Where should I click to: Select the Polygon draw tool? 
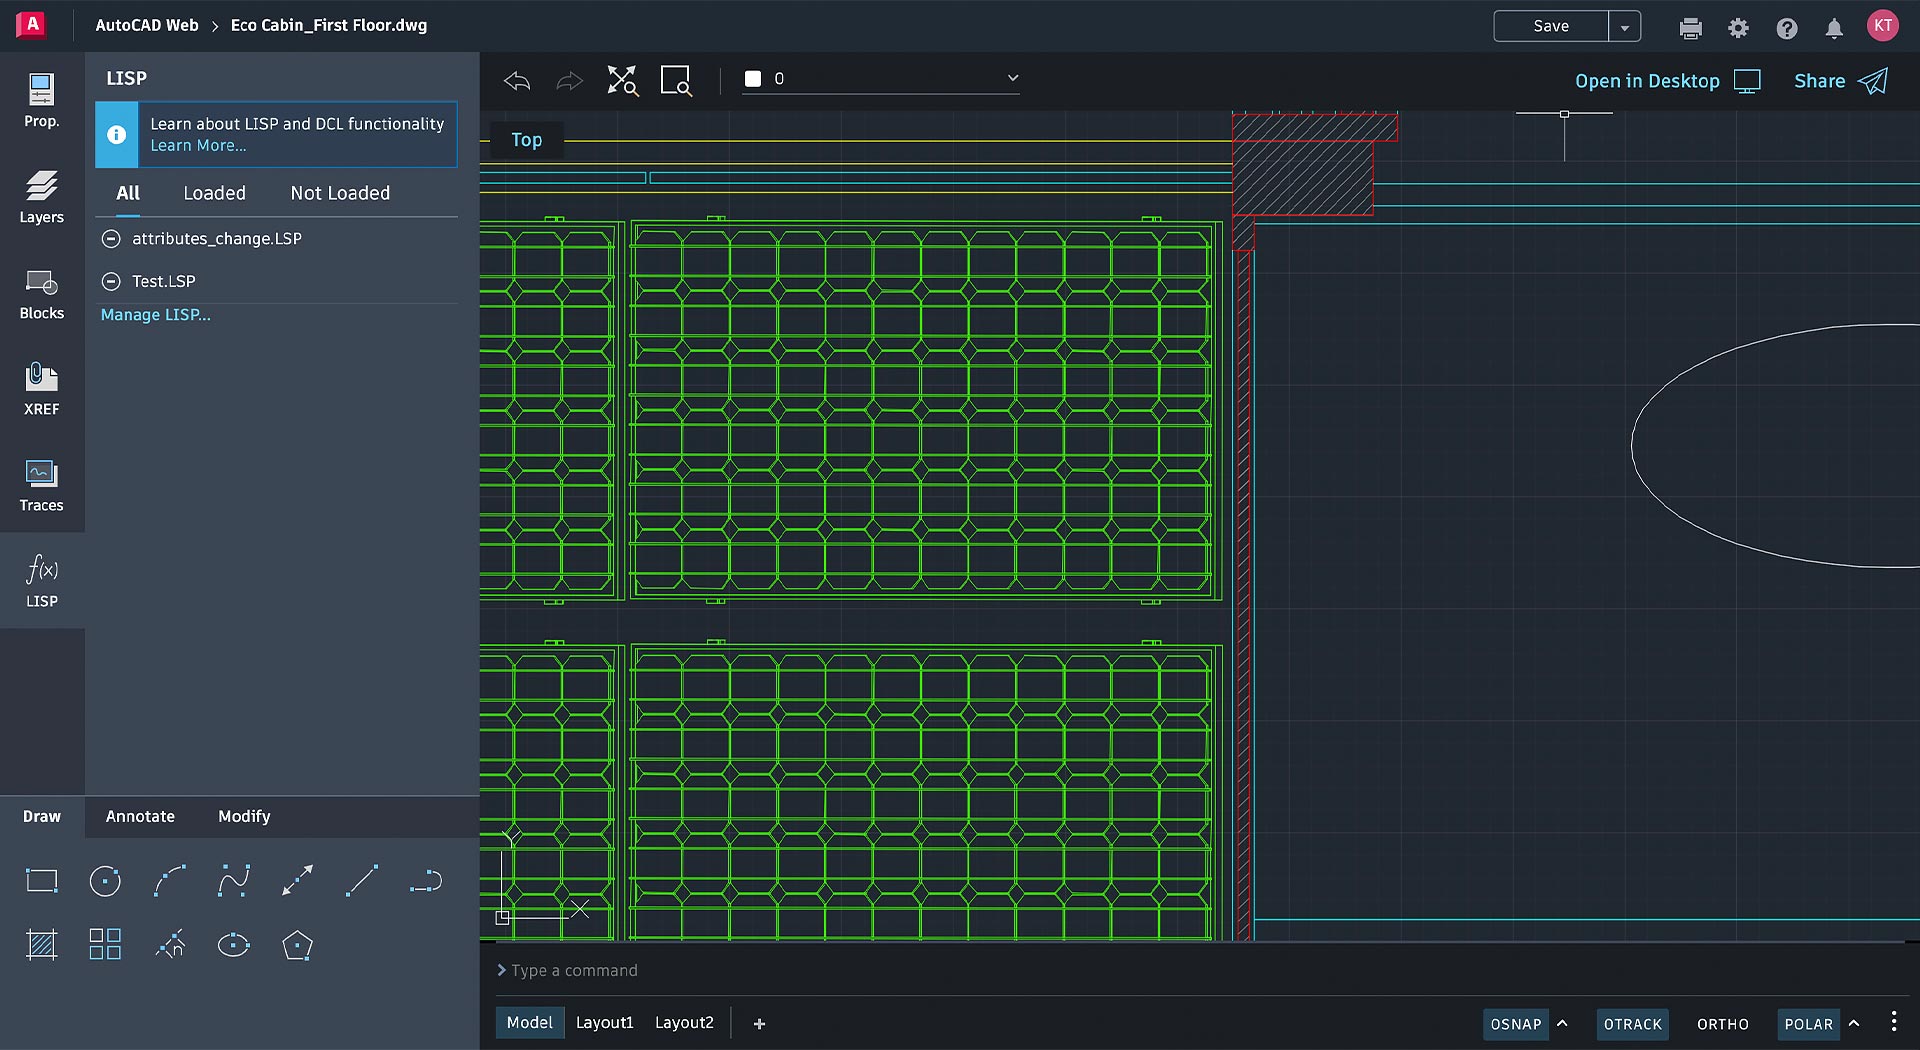297,945
